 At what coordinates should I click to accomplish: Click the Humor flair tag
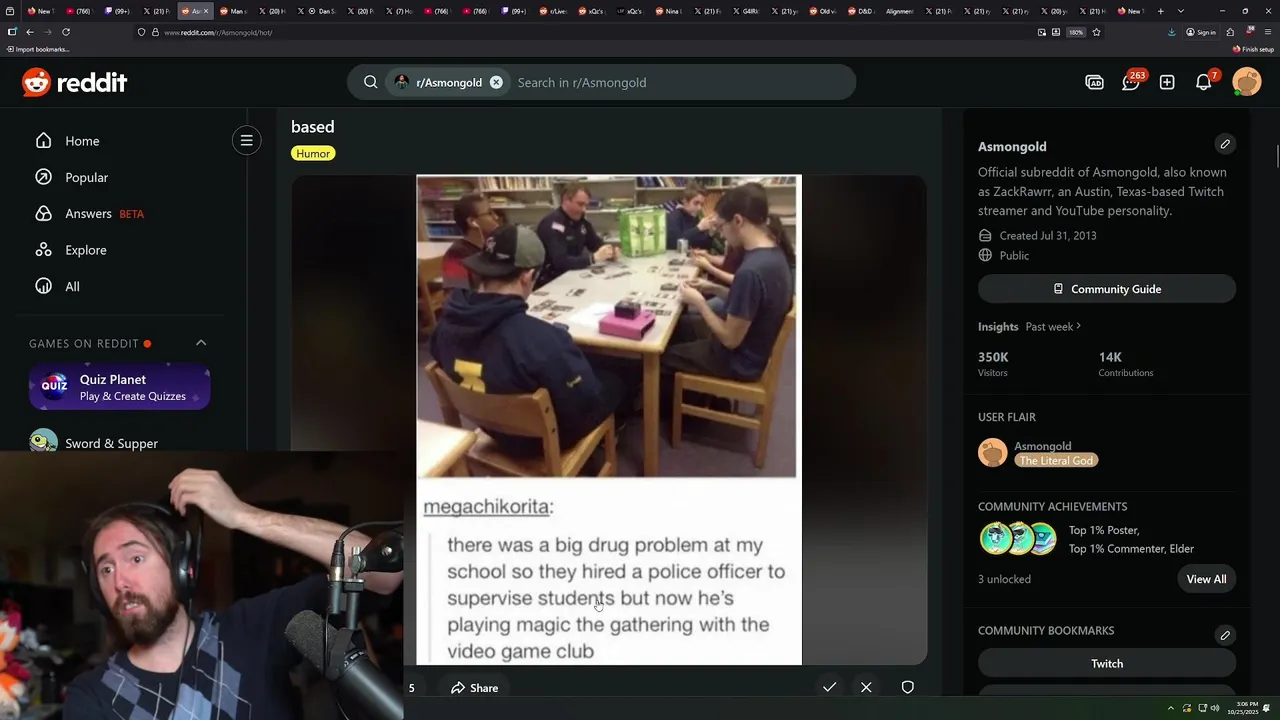point(313,153)
